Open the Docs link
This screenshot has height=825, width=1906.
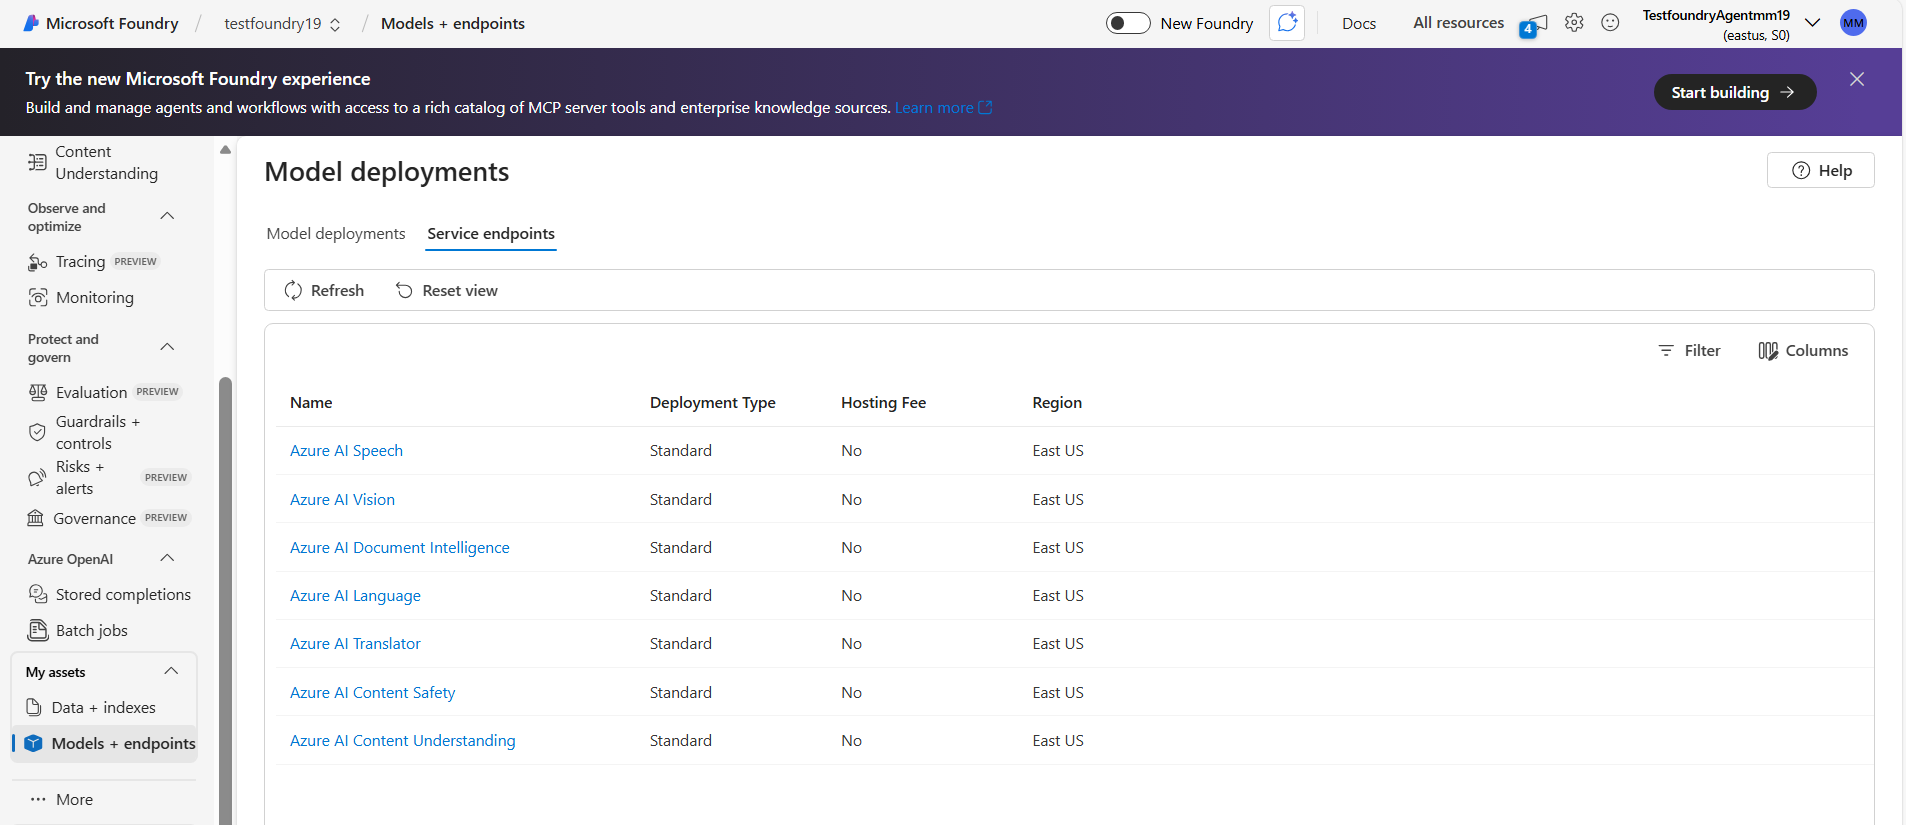(1359, 23)
